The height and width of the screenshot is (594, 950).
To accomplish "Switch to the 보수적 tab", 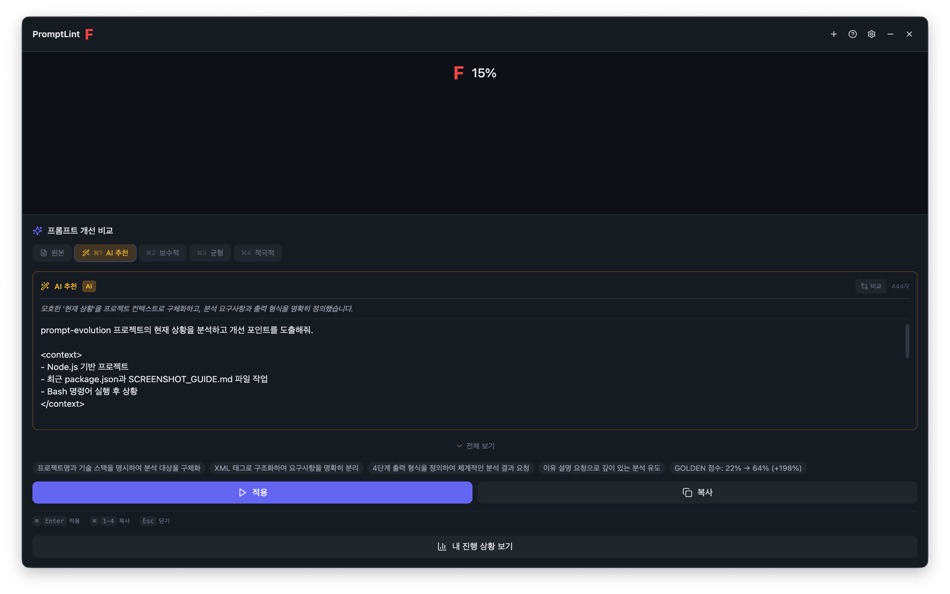I will click(162, 253).
